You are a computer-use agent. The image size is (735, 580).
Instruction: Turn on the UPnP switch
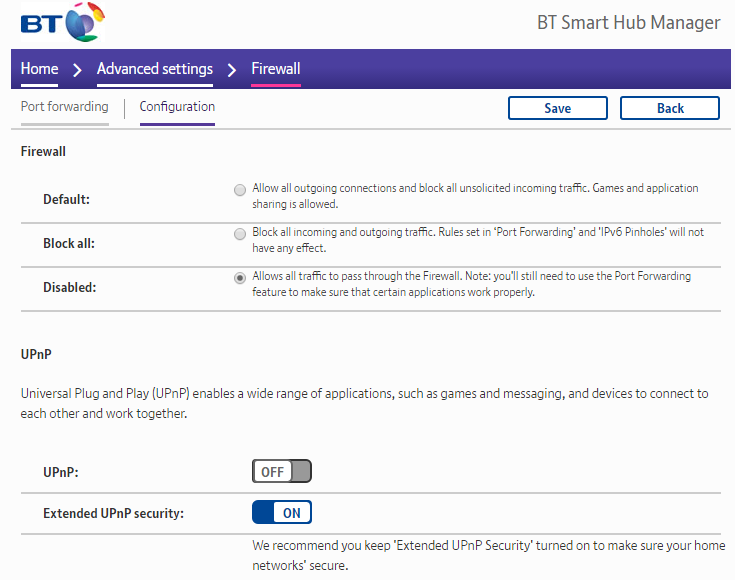(282, 471)
